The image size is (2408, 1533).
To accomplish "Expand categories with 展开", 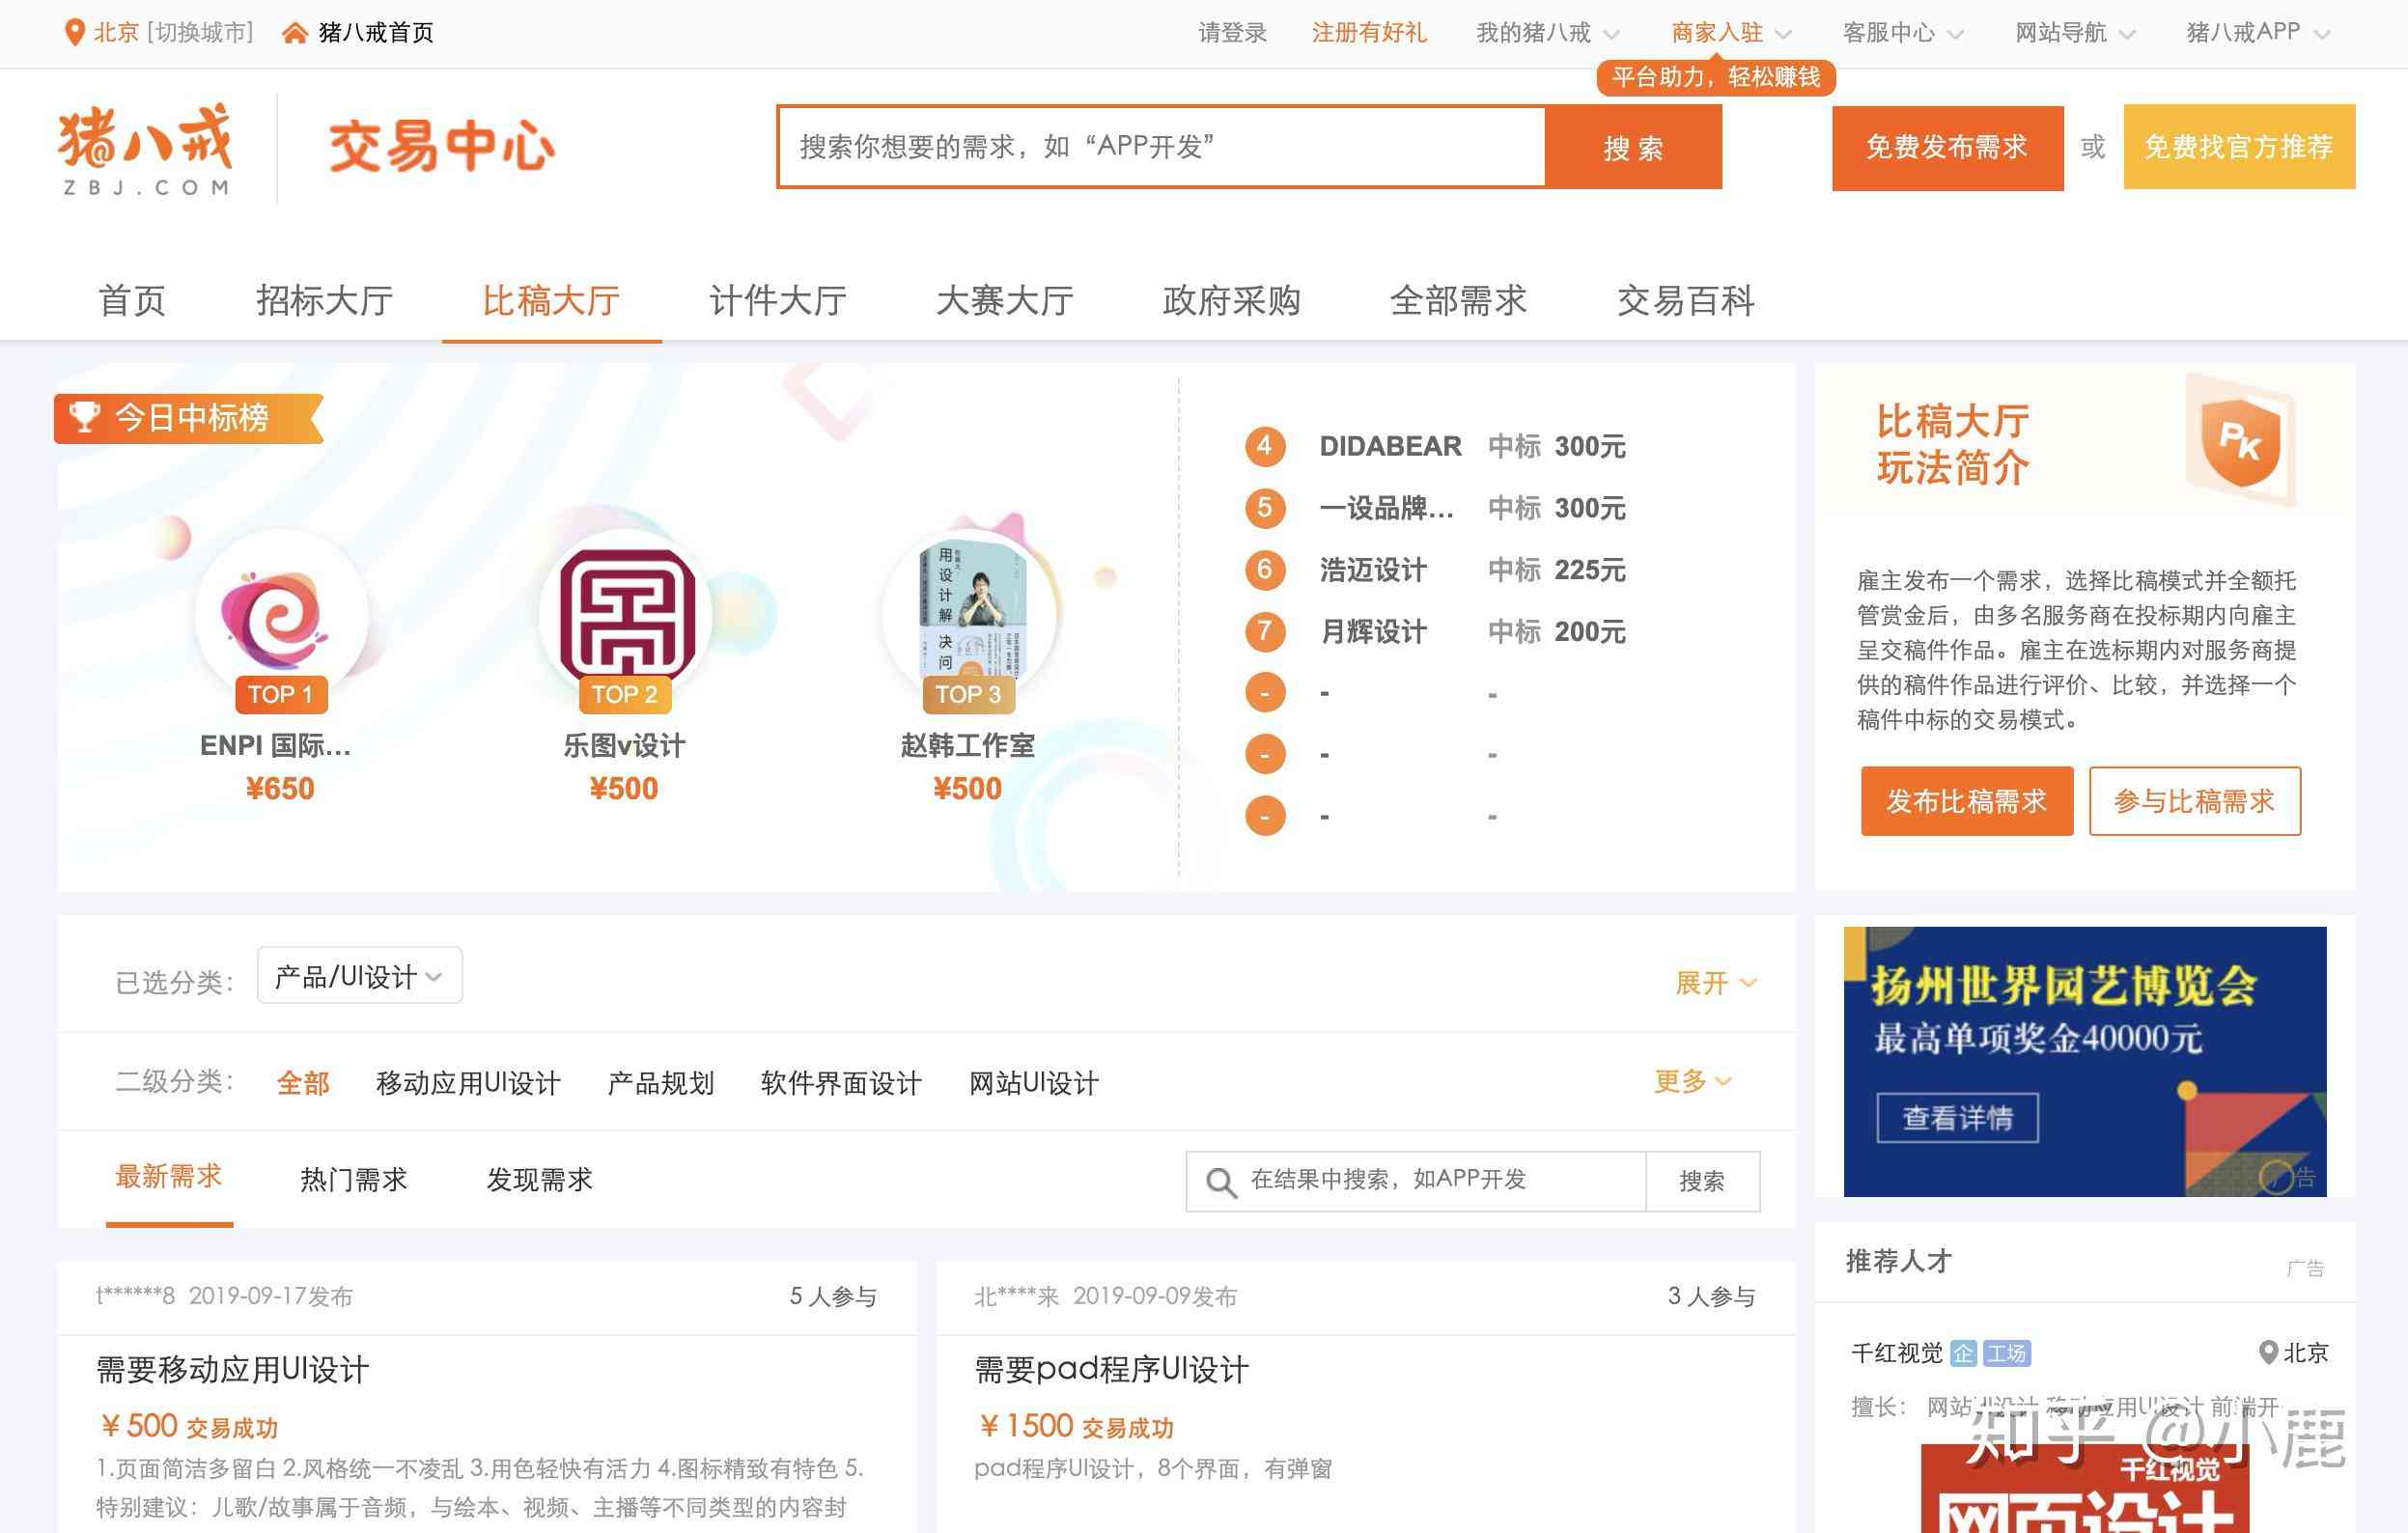I will point(1716,983).
